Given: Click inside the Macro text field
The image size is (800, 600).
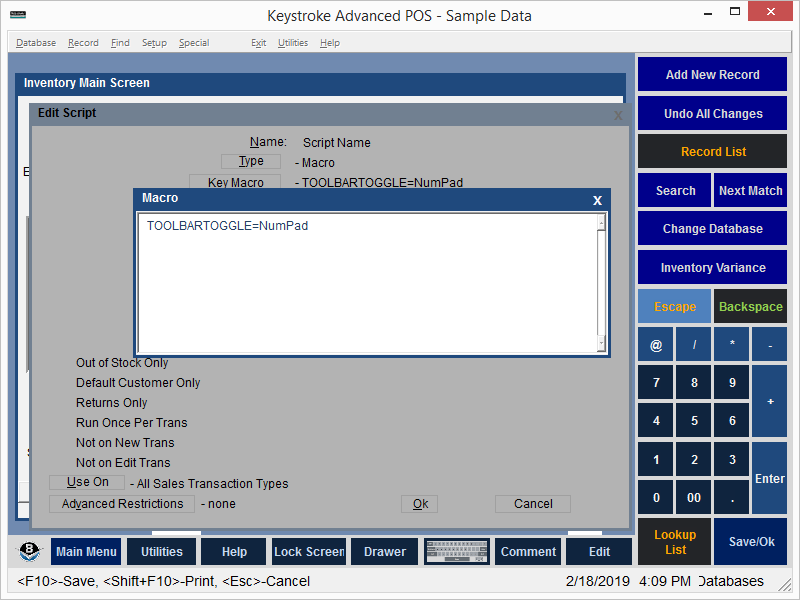Looking at the screenshot, I should click(x=370, y=282).
